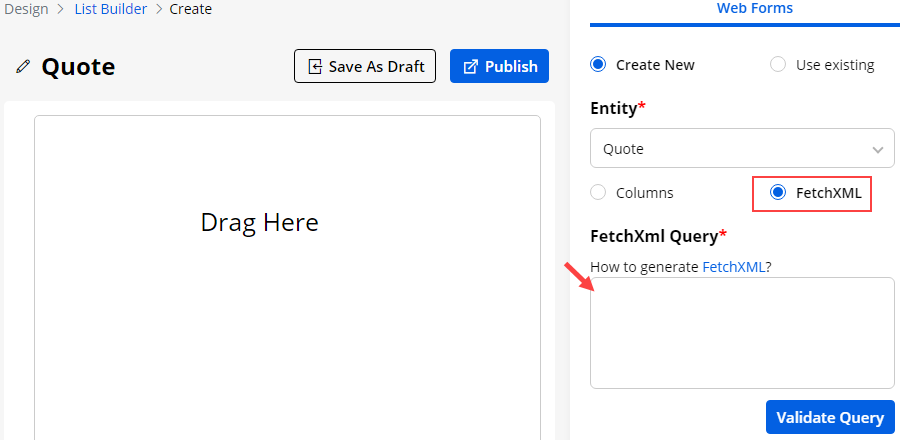Open the FetchXML help link
900x440 pixels.
coord(733,267)
